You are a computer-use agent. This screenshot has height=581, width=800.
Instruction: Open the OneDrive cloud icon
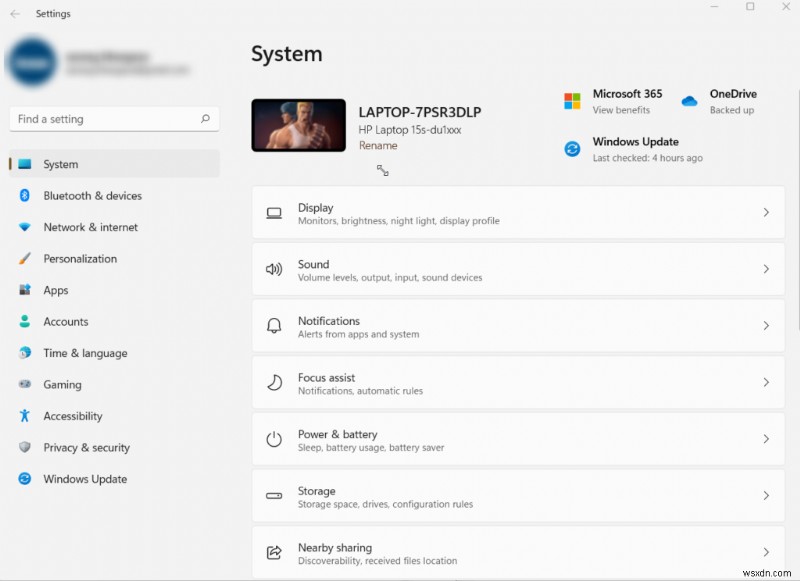point(689,101)
